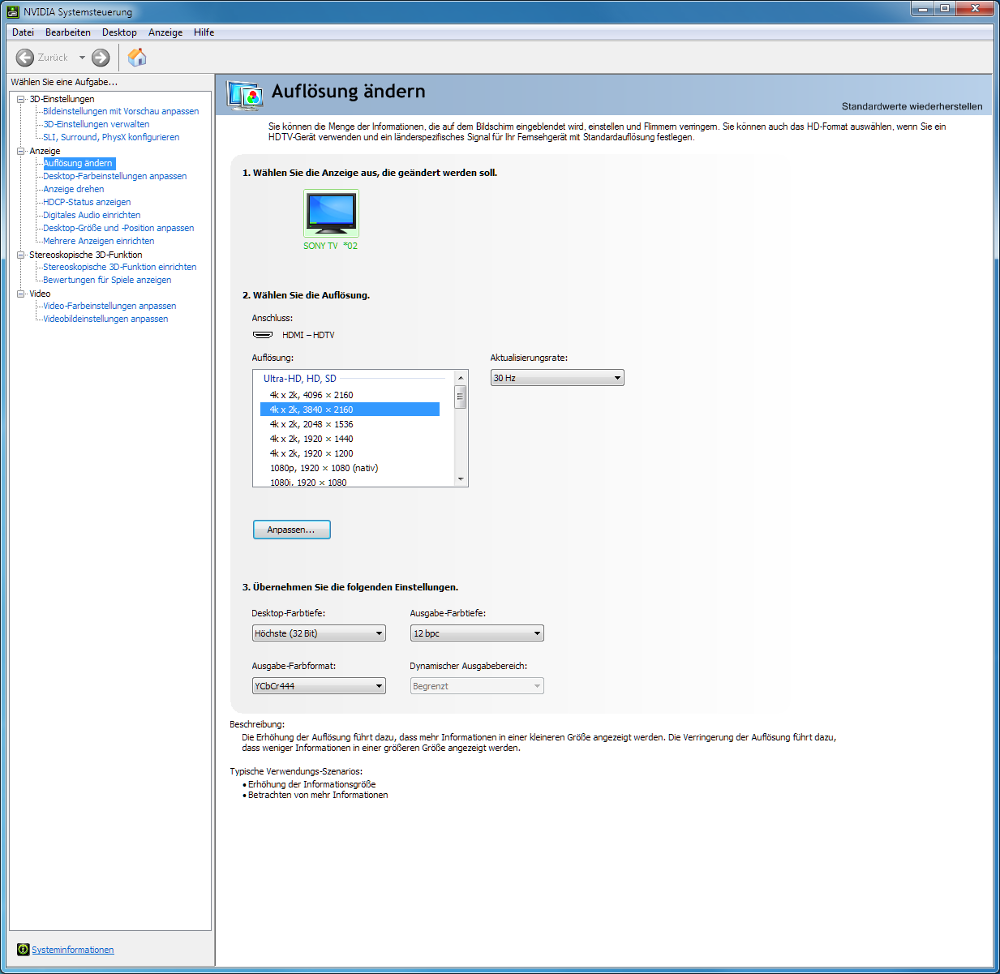Select resolution 4096 × 2160
The width and height of the screenshot is (1000, 974).
click(349, 395)
